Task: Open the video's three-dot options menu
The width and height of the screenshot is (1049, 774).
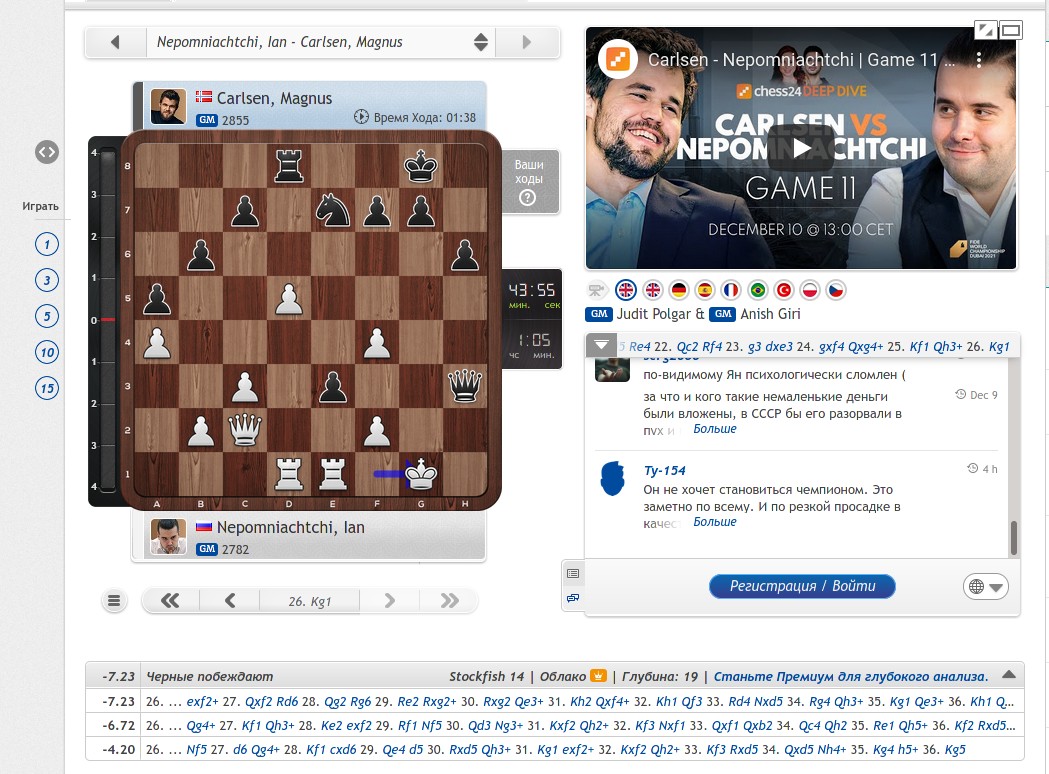Action: click(979, 60)
